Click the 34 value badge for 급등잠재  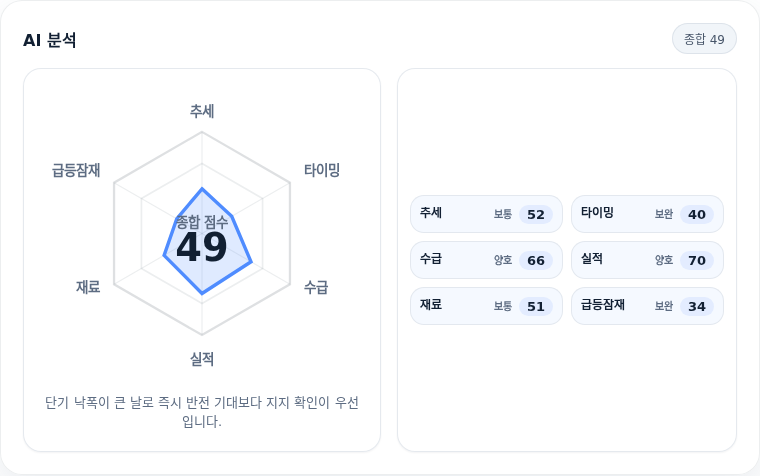point(697,306)
